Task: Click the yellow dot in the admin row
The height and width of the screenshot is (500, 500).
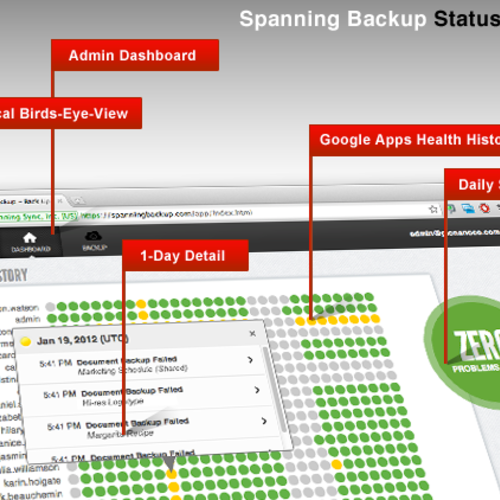Action: [x=143, y=315]
